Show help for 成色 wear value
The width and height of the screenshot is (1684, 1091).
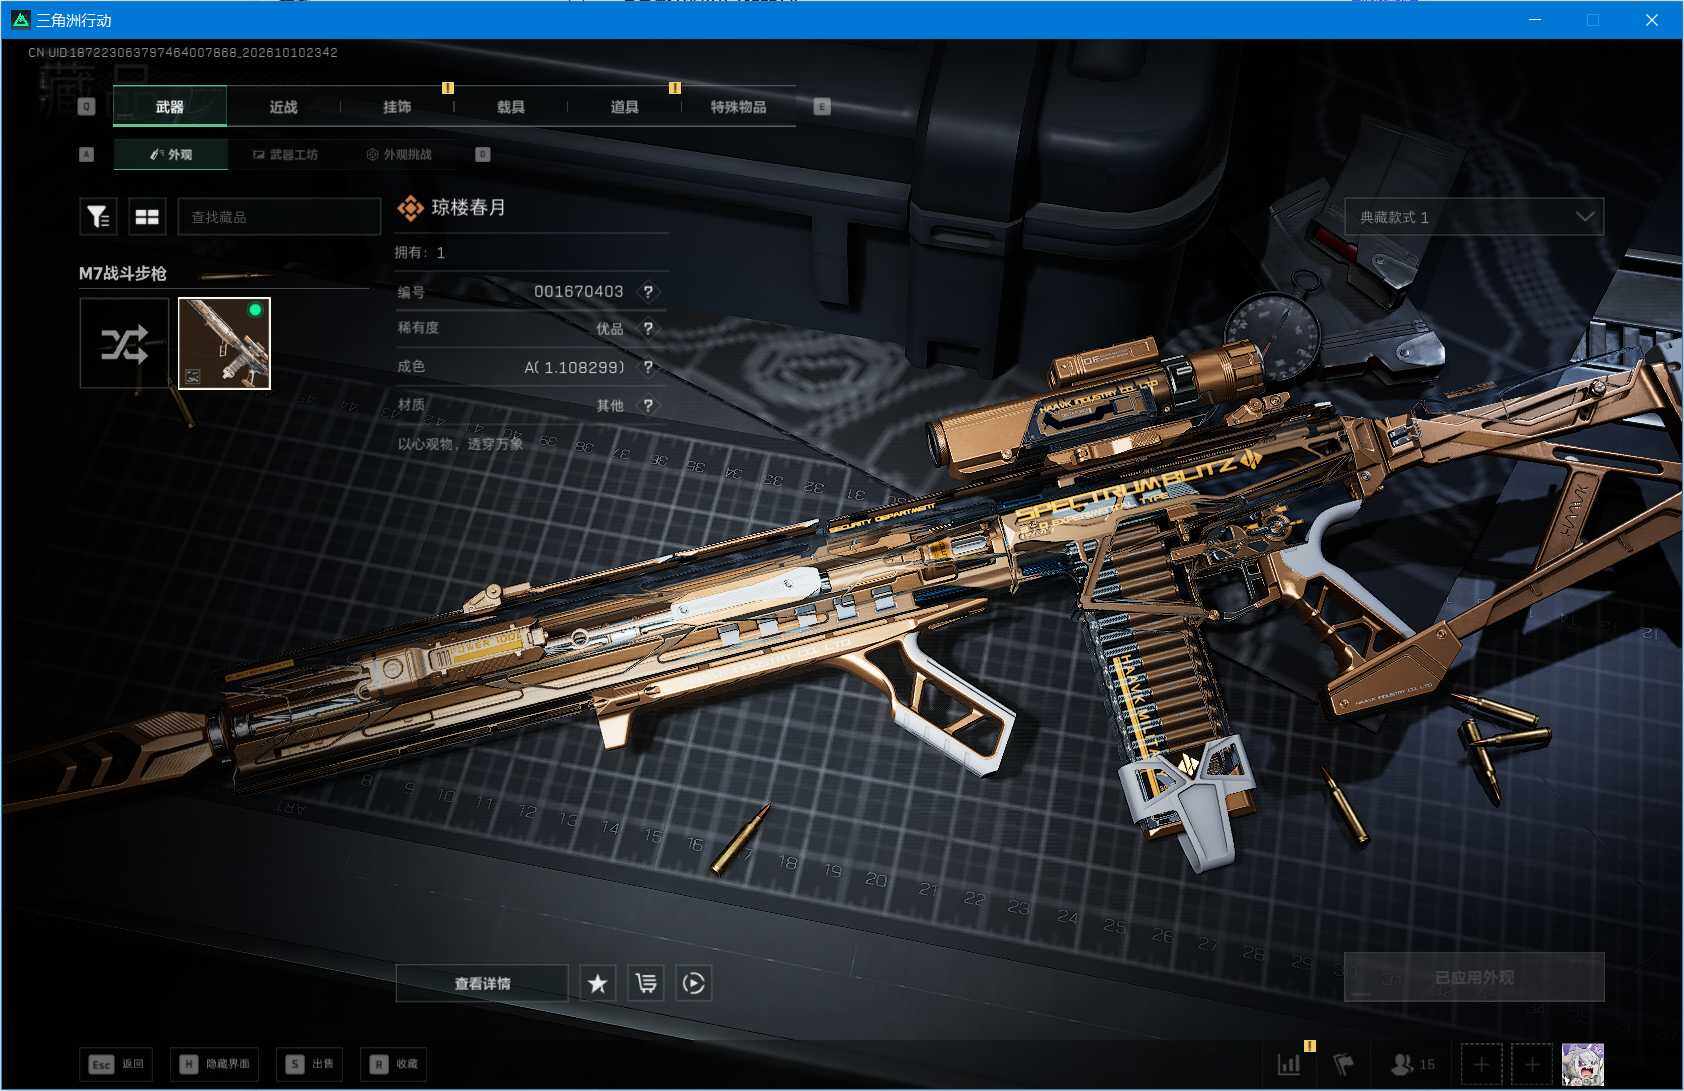click(x=648, y=367)
